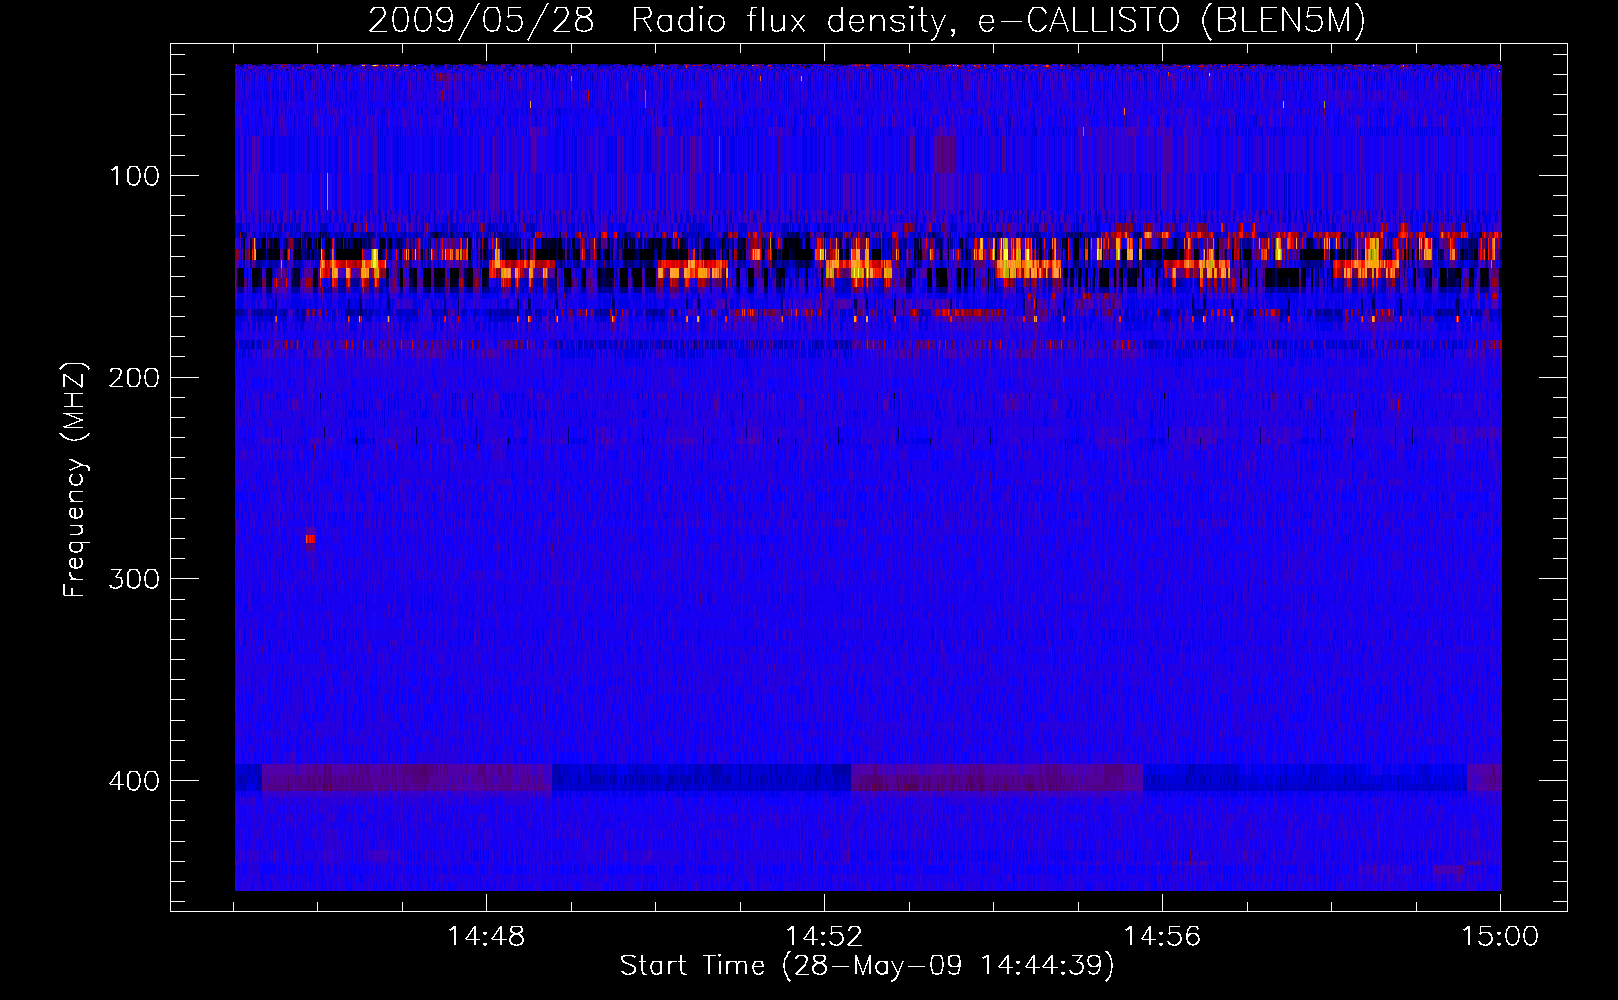Click the "Frequency (MHZ)" axis label

coord(75,479)
